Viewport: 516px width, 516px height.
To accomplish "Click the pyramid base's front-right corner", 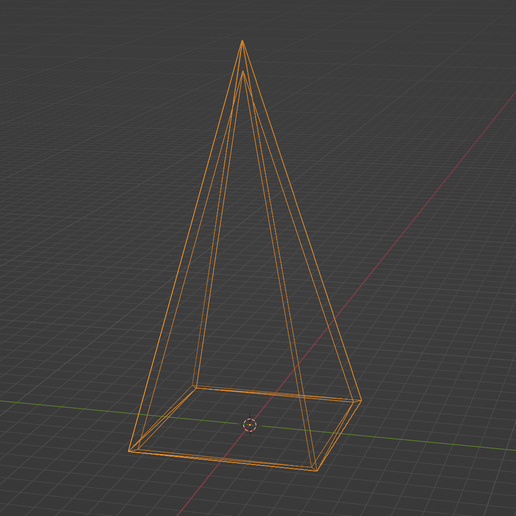I will click(x=316, y=470).
